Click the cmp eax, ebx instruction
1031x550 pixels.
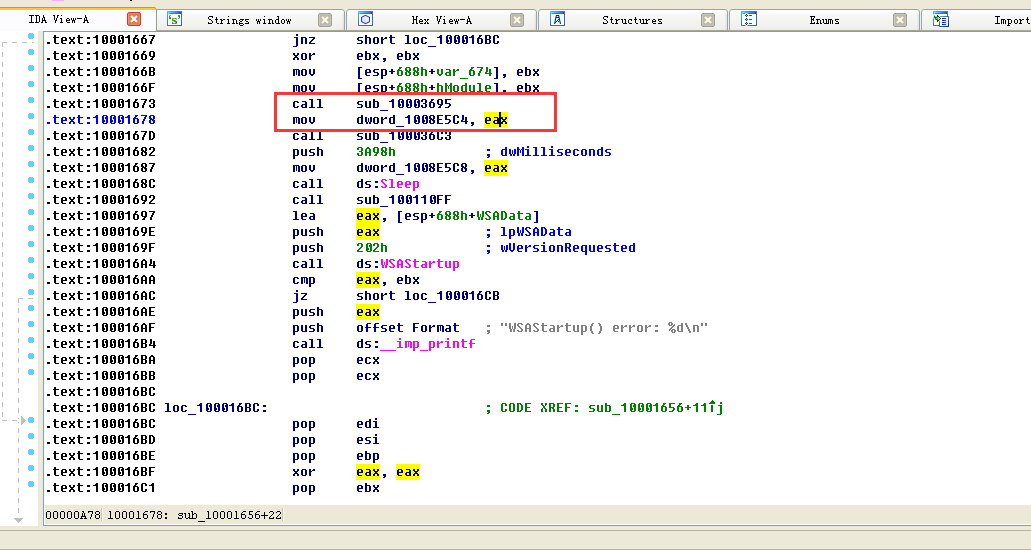point(356,280)
